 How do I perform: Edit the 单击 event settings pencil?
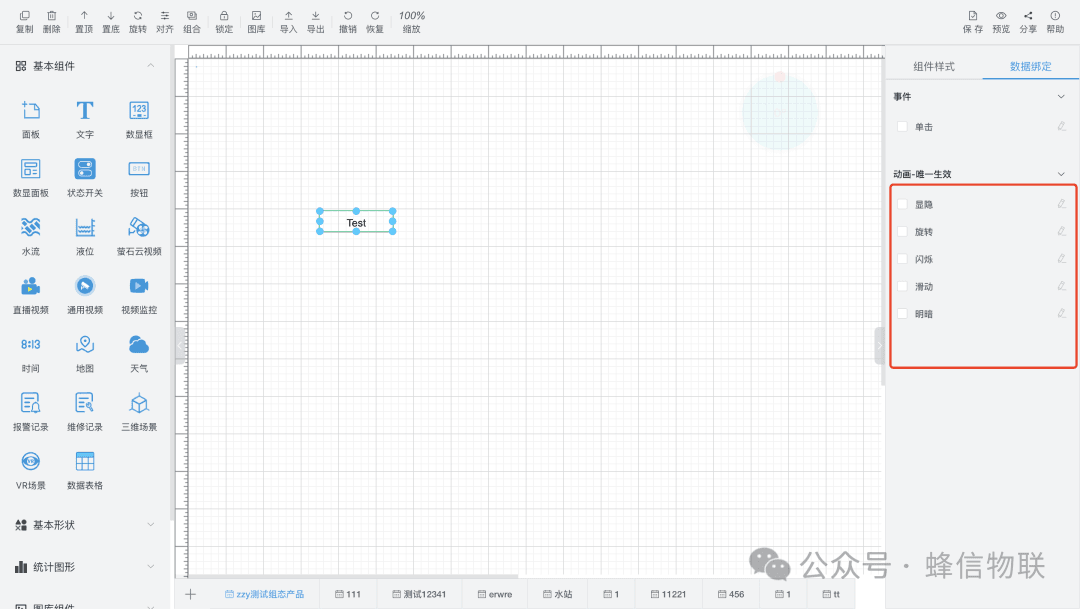tap(1061, 126)
